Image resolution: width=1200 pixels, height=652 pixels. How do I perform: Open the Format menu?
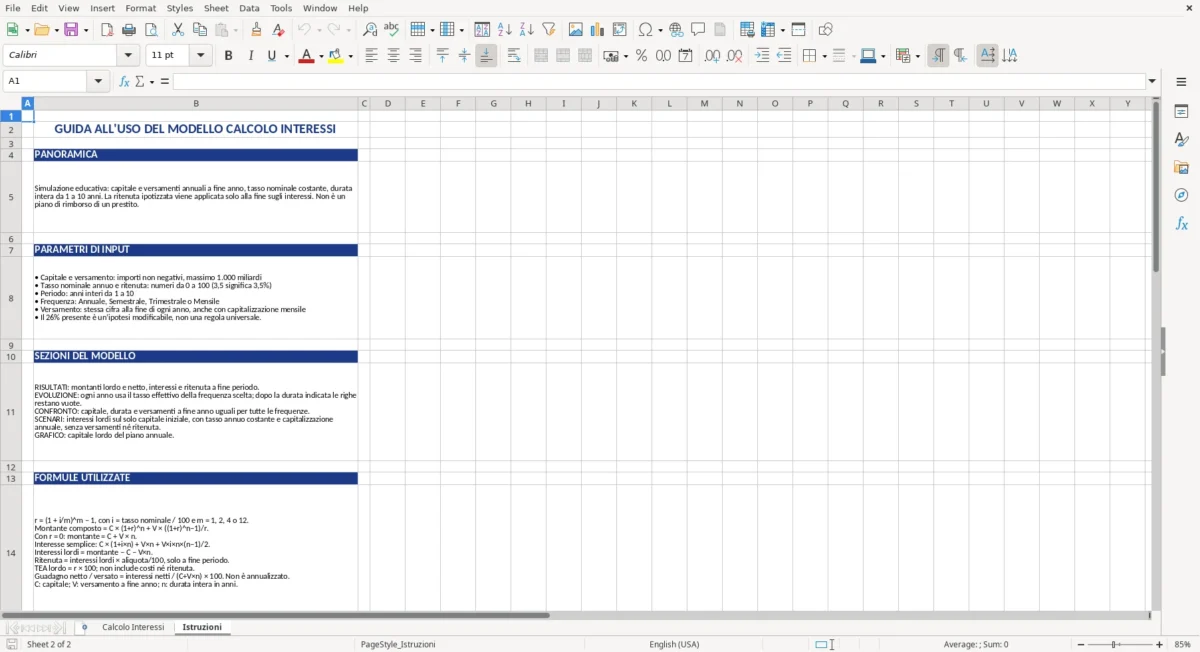140,8
